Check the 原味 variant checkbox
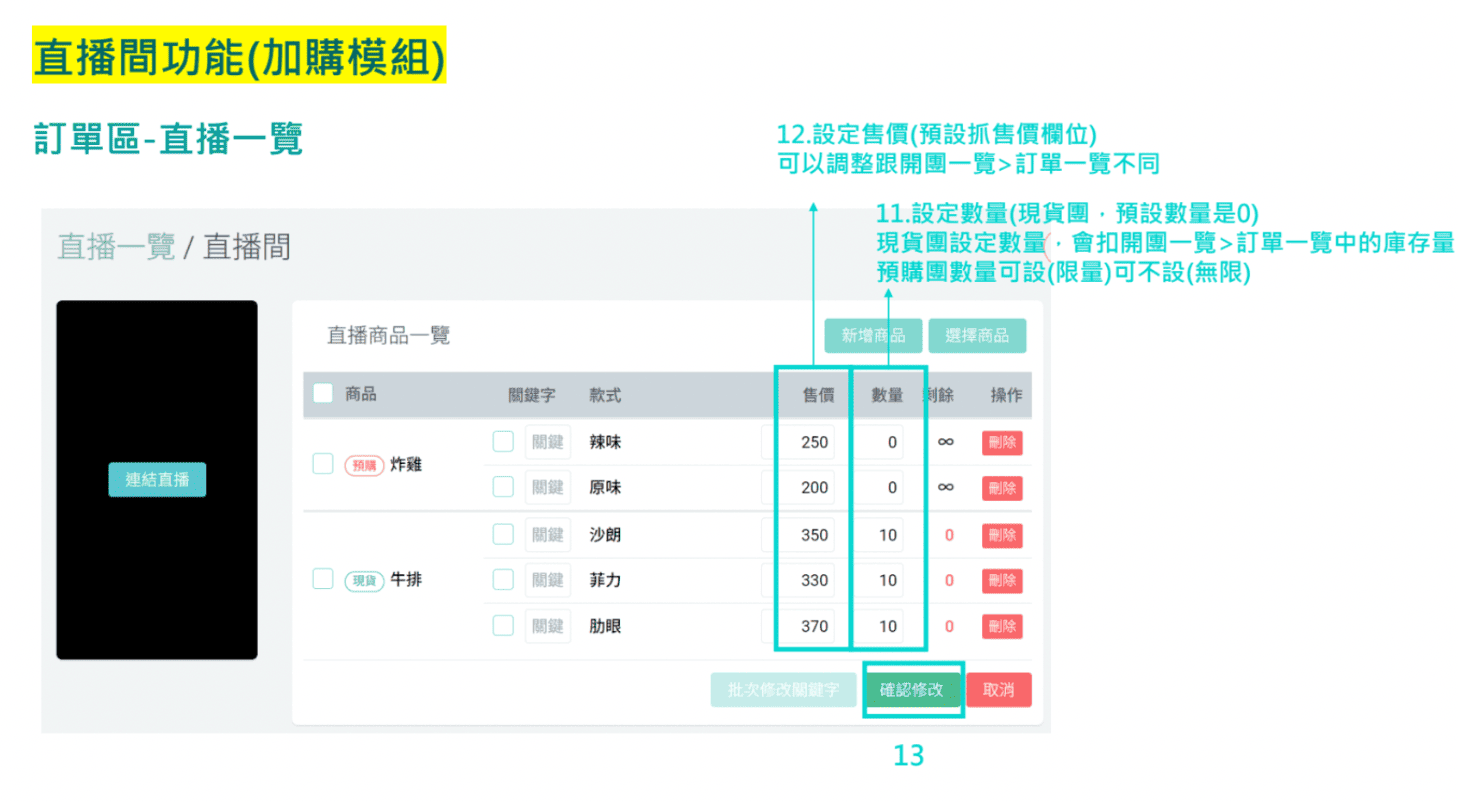The height and width of the screenshot is (802, 1458). click(503, 487)
